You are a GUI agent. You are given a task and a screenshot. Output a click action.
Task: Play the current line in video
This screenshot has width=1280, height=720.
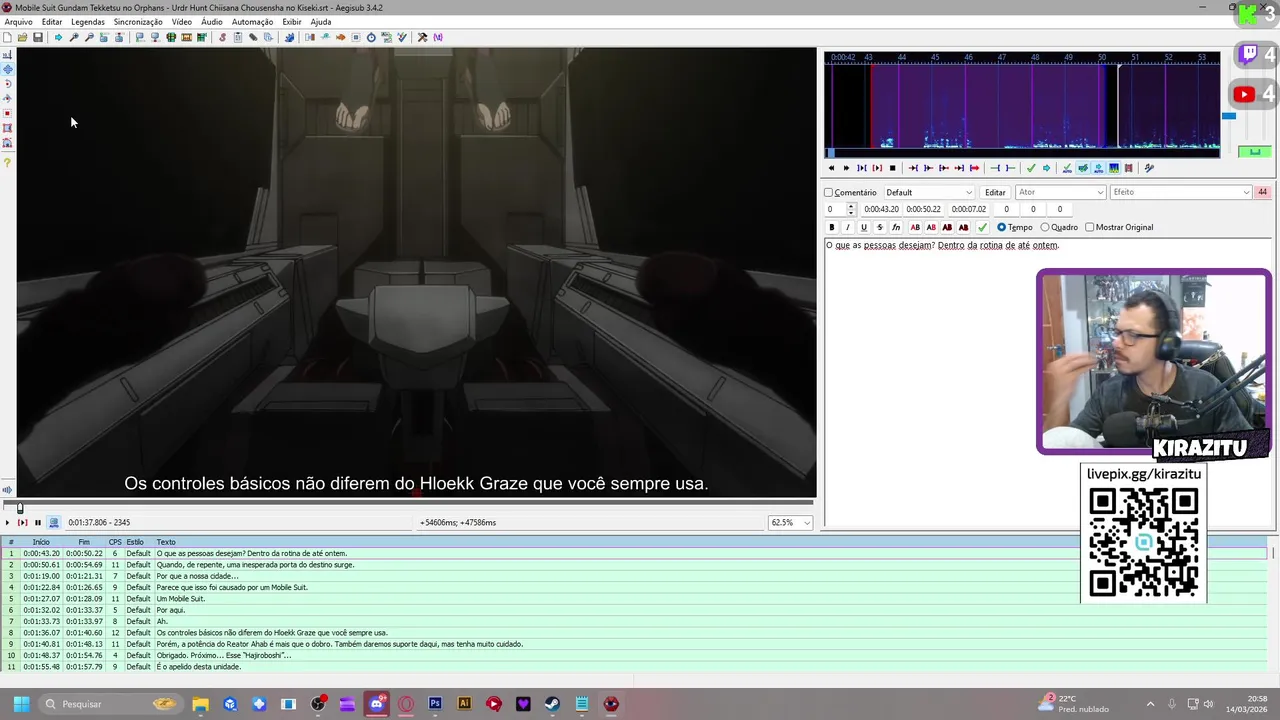click(22, 522)
